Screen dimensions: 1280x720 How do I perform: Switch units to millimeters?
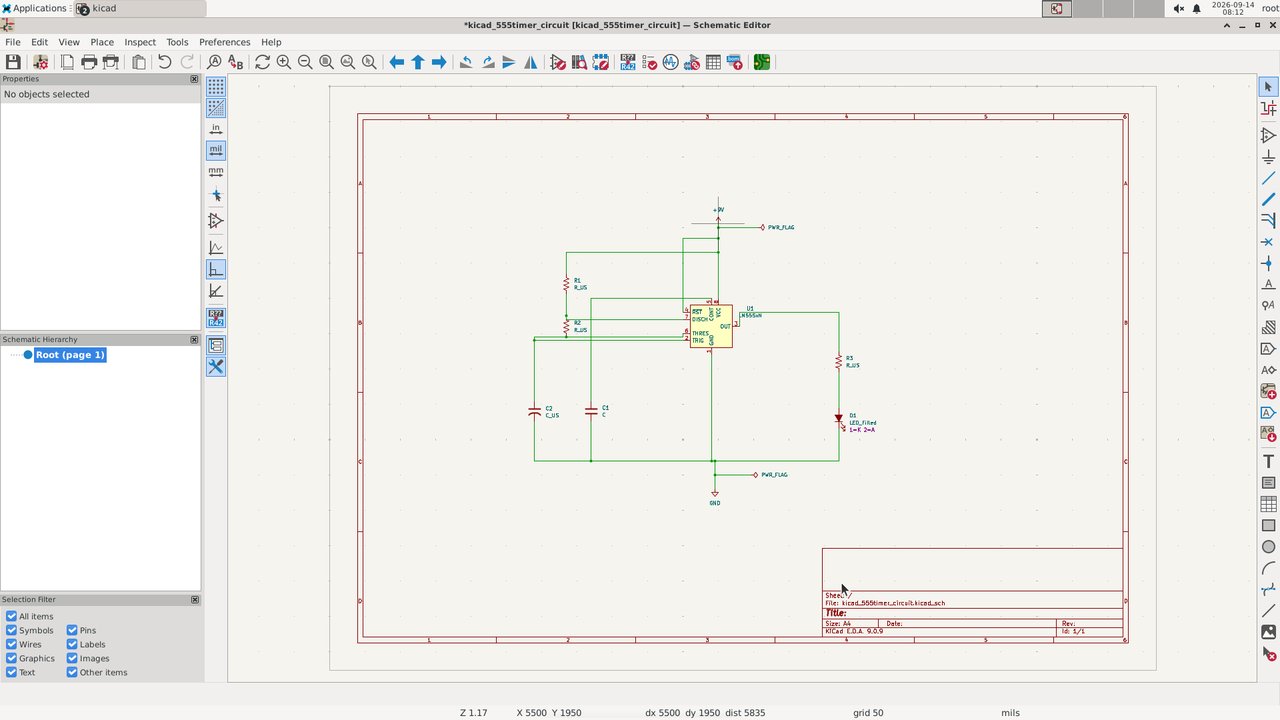click(216, 172)
